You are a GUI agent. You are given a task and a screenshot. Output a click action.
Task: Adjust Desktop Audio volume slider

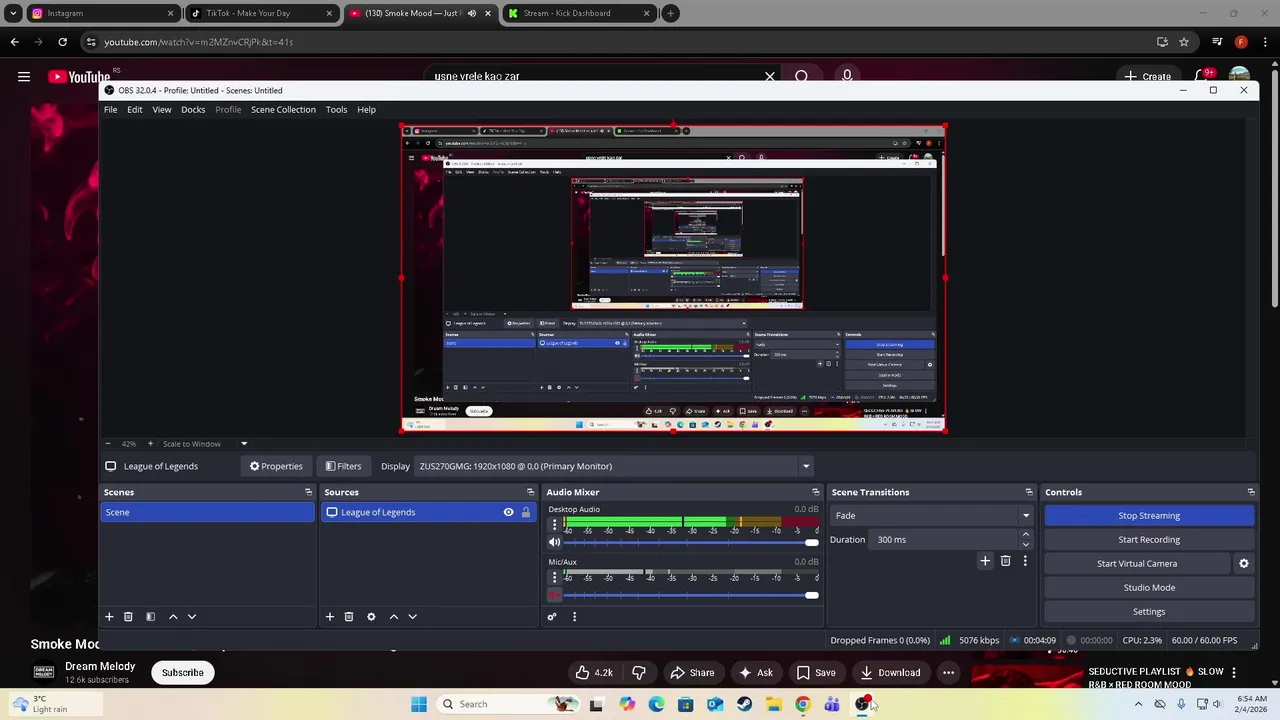690,543
